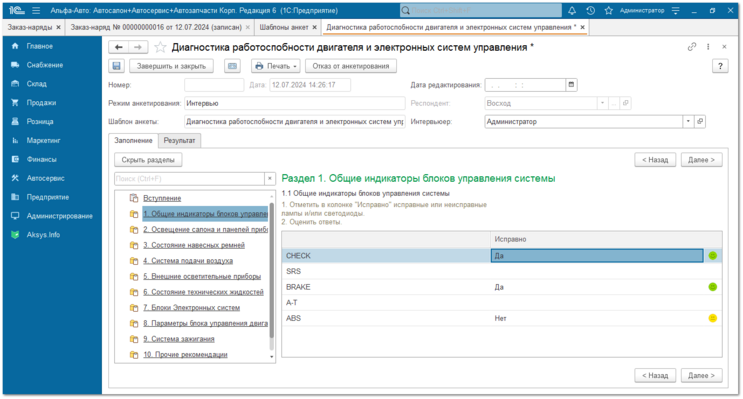Navigate back with the left arrow
This screenshot has height=399, width=743.
click(118, 47)
